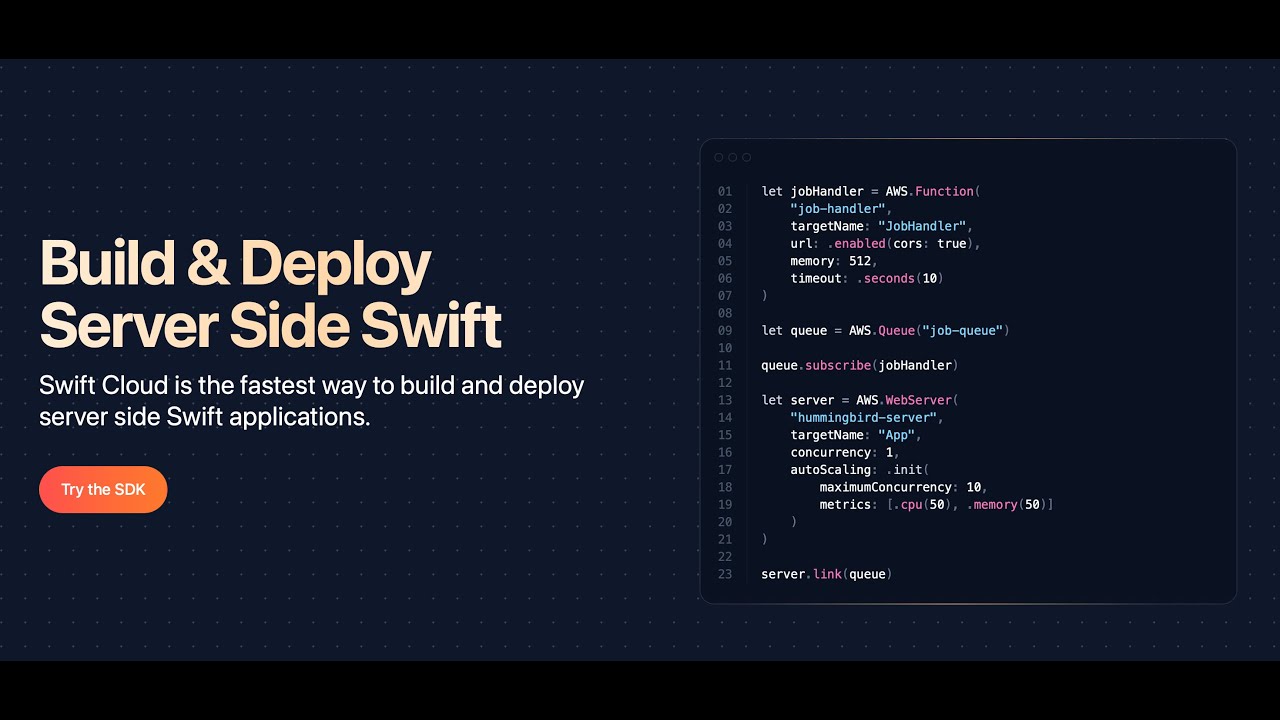Click the timeout: .seconds(10) line
This screenshot has height=720, width=1280.
[867, 278]
